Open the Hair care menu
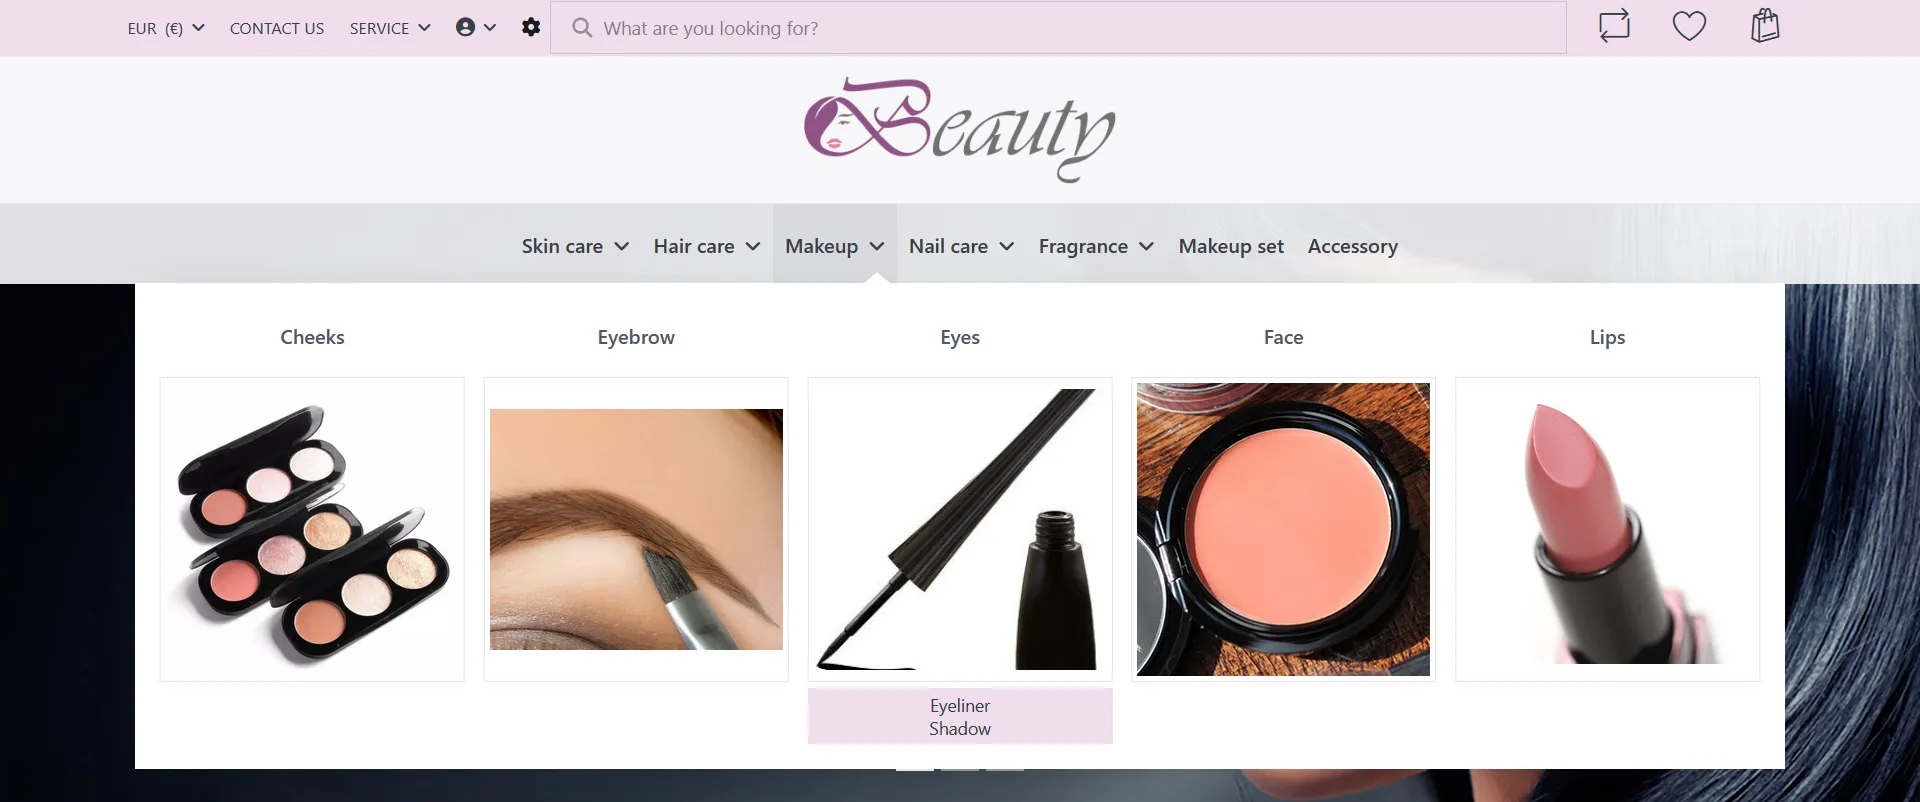1920x802 pixels. [707, 246]
